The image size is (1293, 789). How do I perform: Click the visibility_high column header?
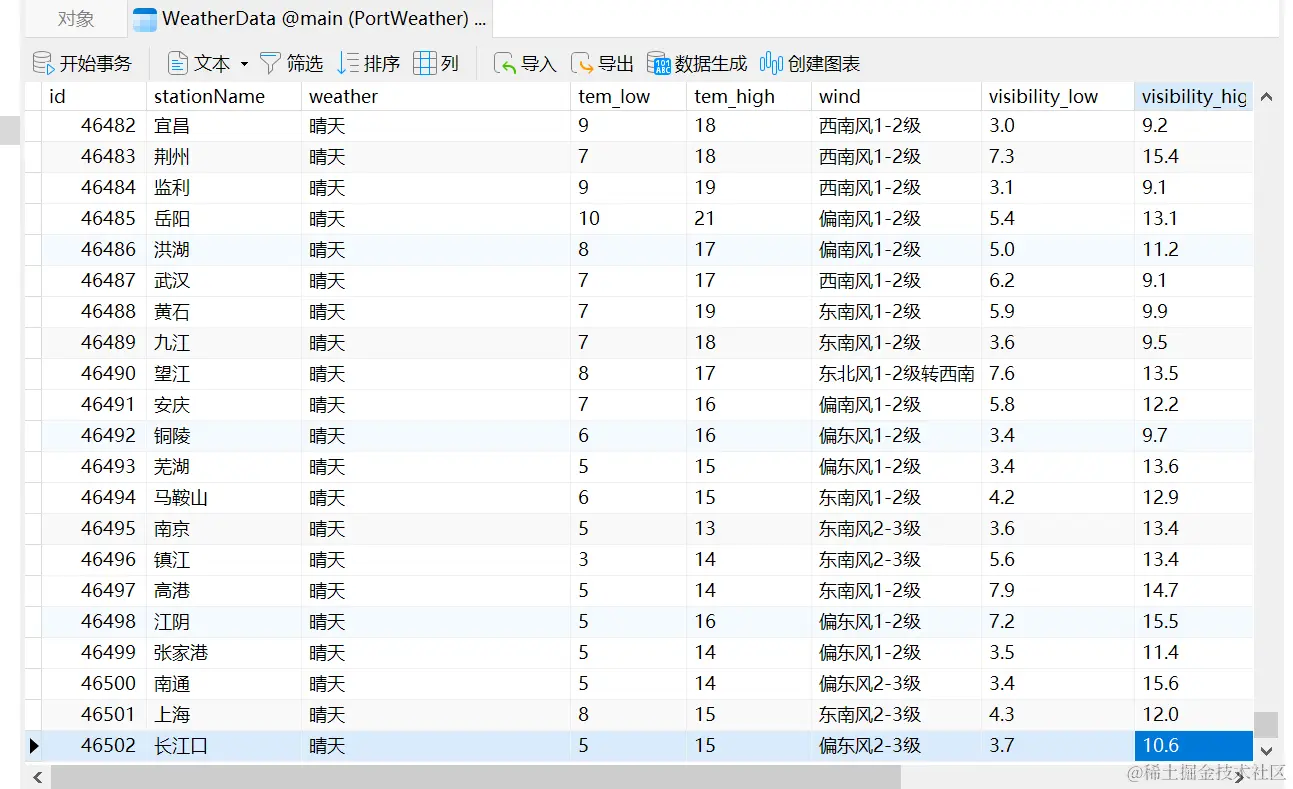point(1194,96)
